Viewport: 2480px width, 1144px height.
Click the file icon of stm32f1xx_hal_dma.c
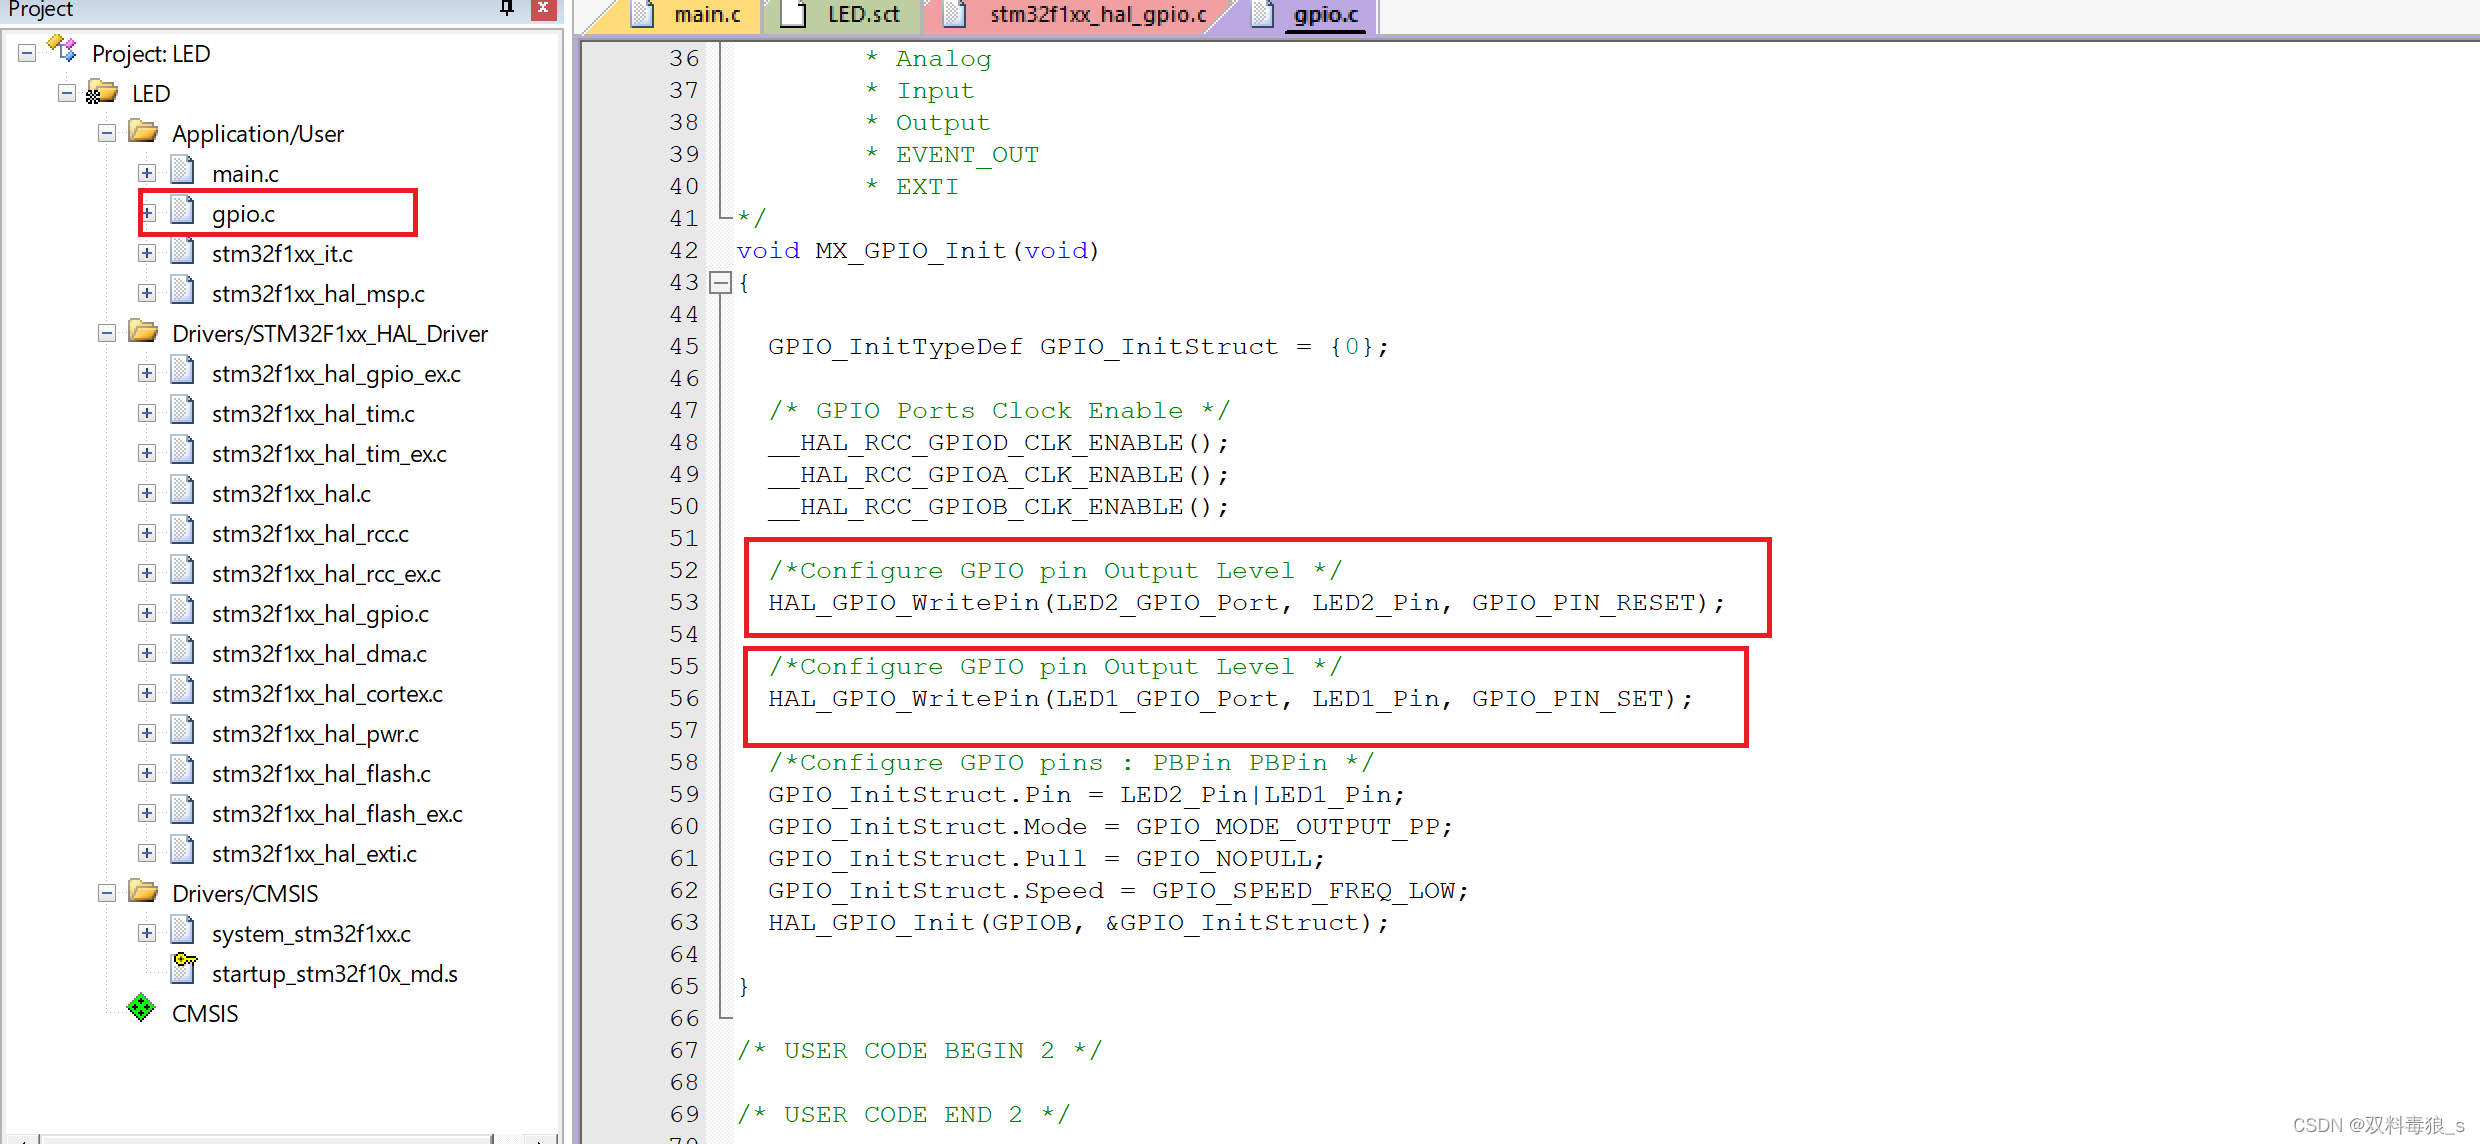(x=182, y=651)
